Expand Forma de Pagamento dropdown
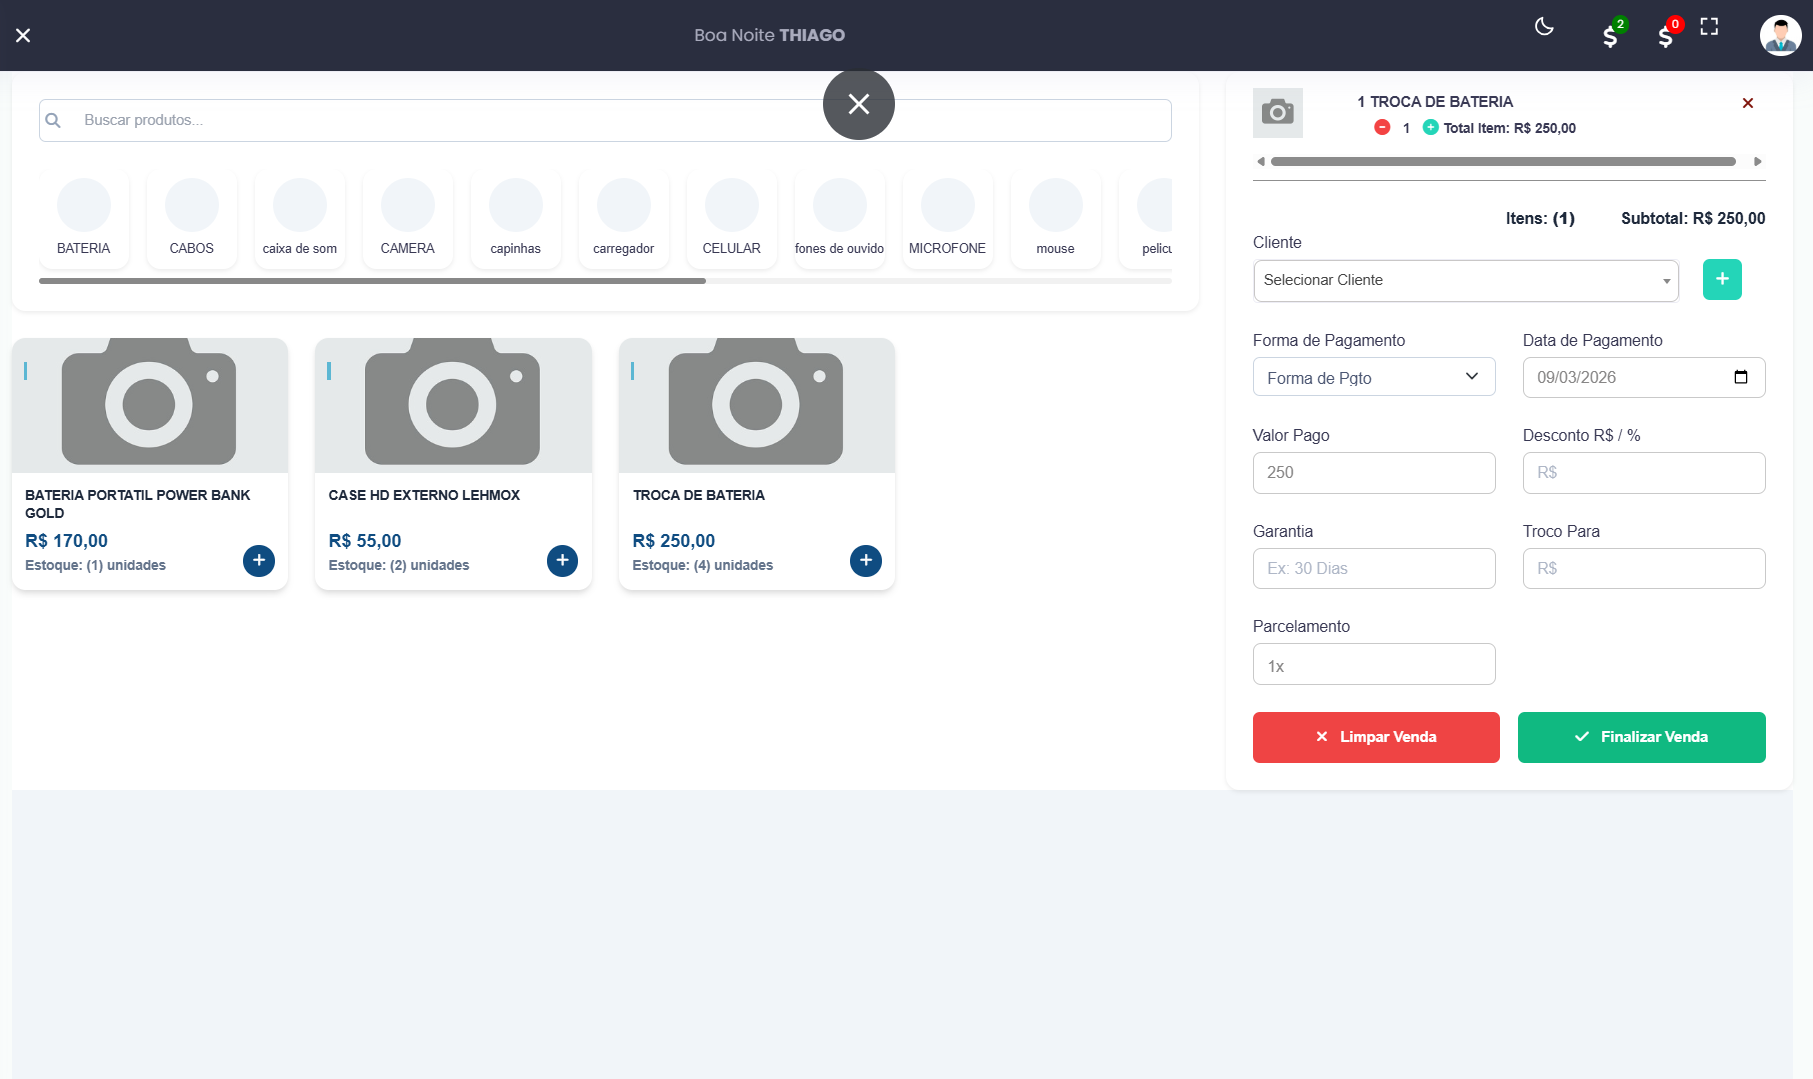Screen dimensions: 1813x1079 (1373, 377)
